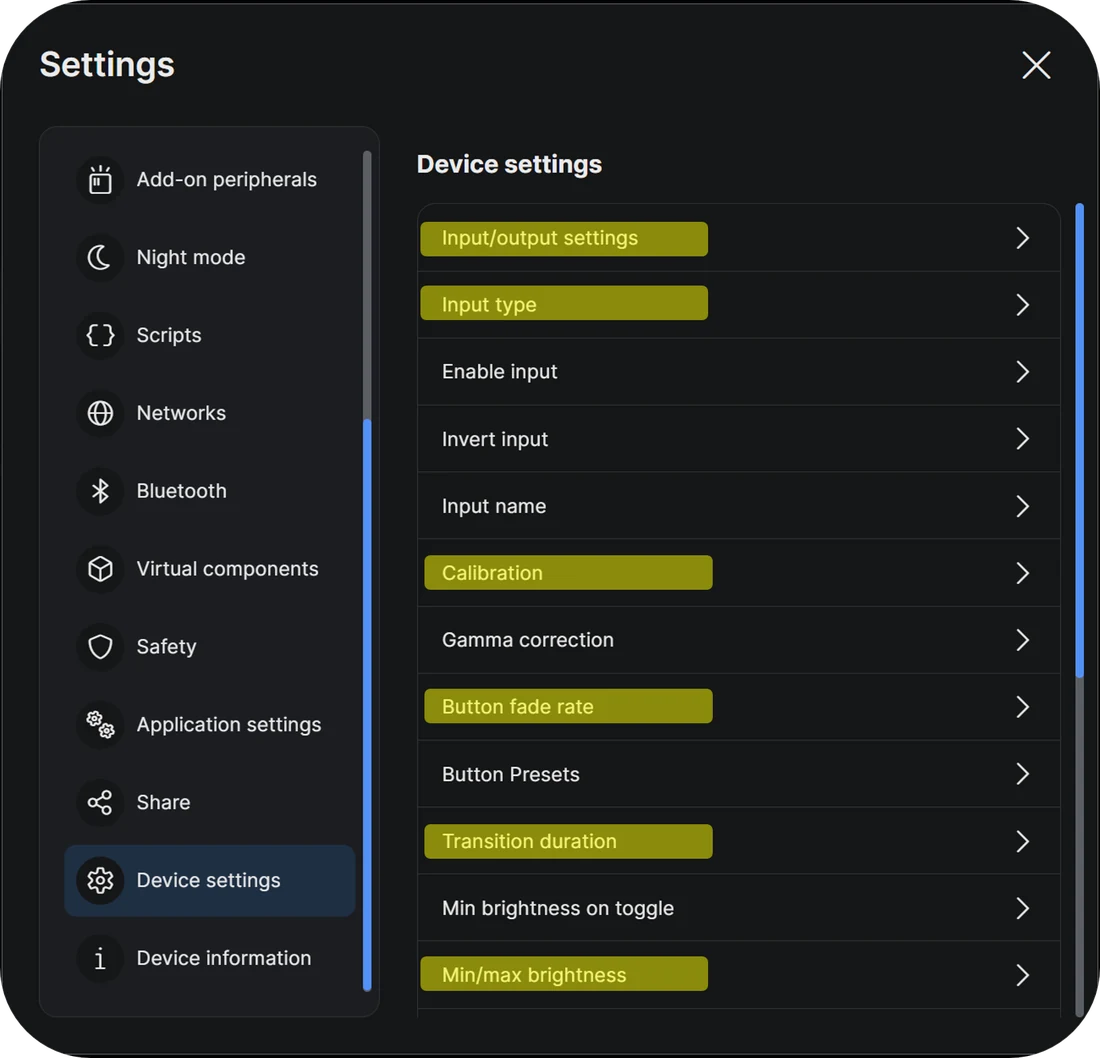Click the Add-on peripherals plug icon
The image size is (1100, 1058).
[100, 180]
